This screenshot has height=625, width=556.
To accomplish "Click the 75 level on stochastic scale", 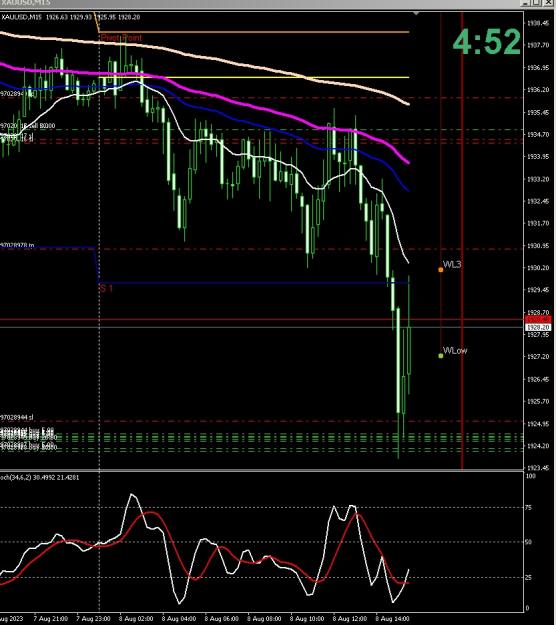I will [x=529, y=507].
